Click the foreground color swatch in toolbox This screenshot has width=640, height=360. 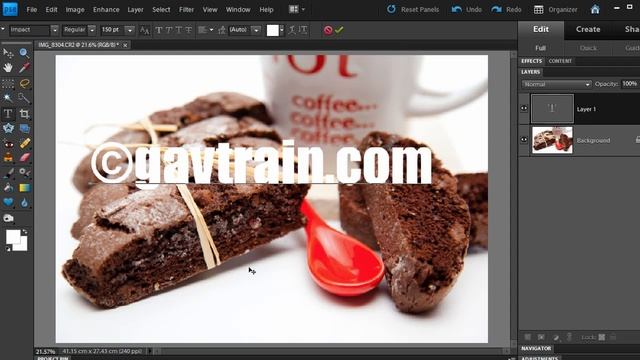pyautogui.click(x=13, y=236)
